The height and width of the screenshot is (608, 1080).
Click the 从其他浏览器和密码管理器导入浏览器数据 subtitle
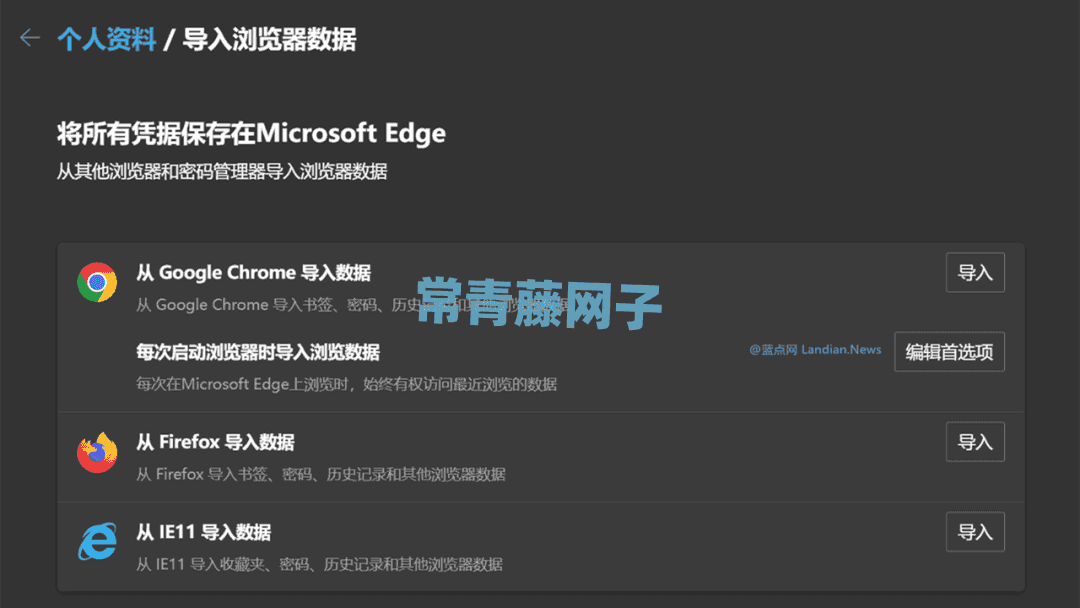tap(222, 171)
